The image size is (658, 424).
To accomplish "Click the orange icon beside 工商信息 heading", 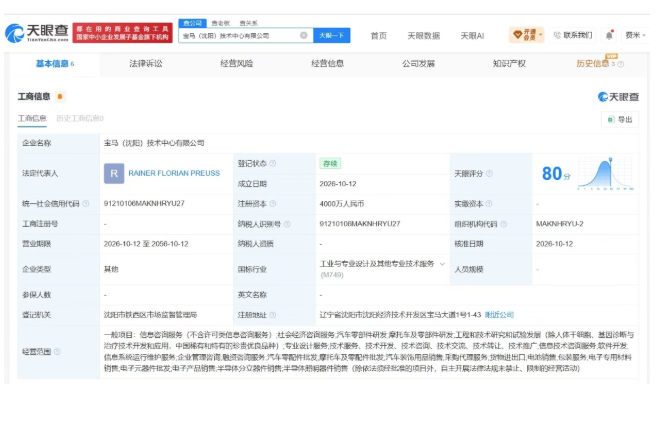I will coord(60,97).
